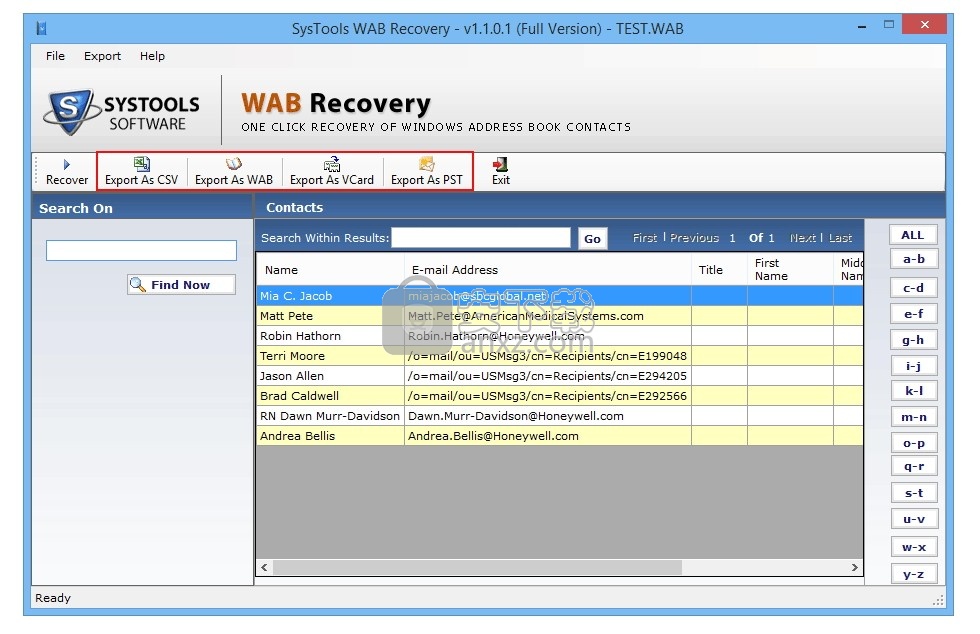Filter contacts by g-h
980x634 pixels.
click(914, 340)
